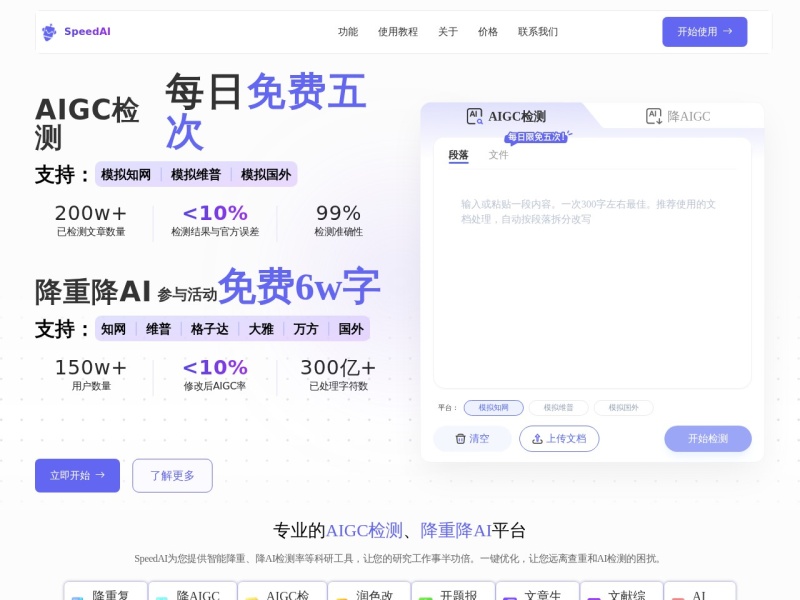The width and height of the screenshot is (800, 600).
Task: Select 模拟国外 platform option
Action: 623,408
